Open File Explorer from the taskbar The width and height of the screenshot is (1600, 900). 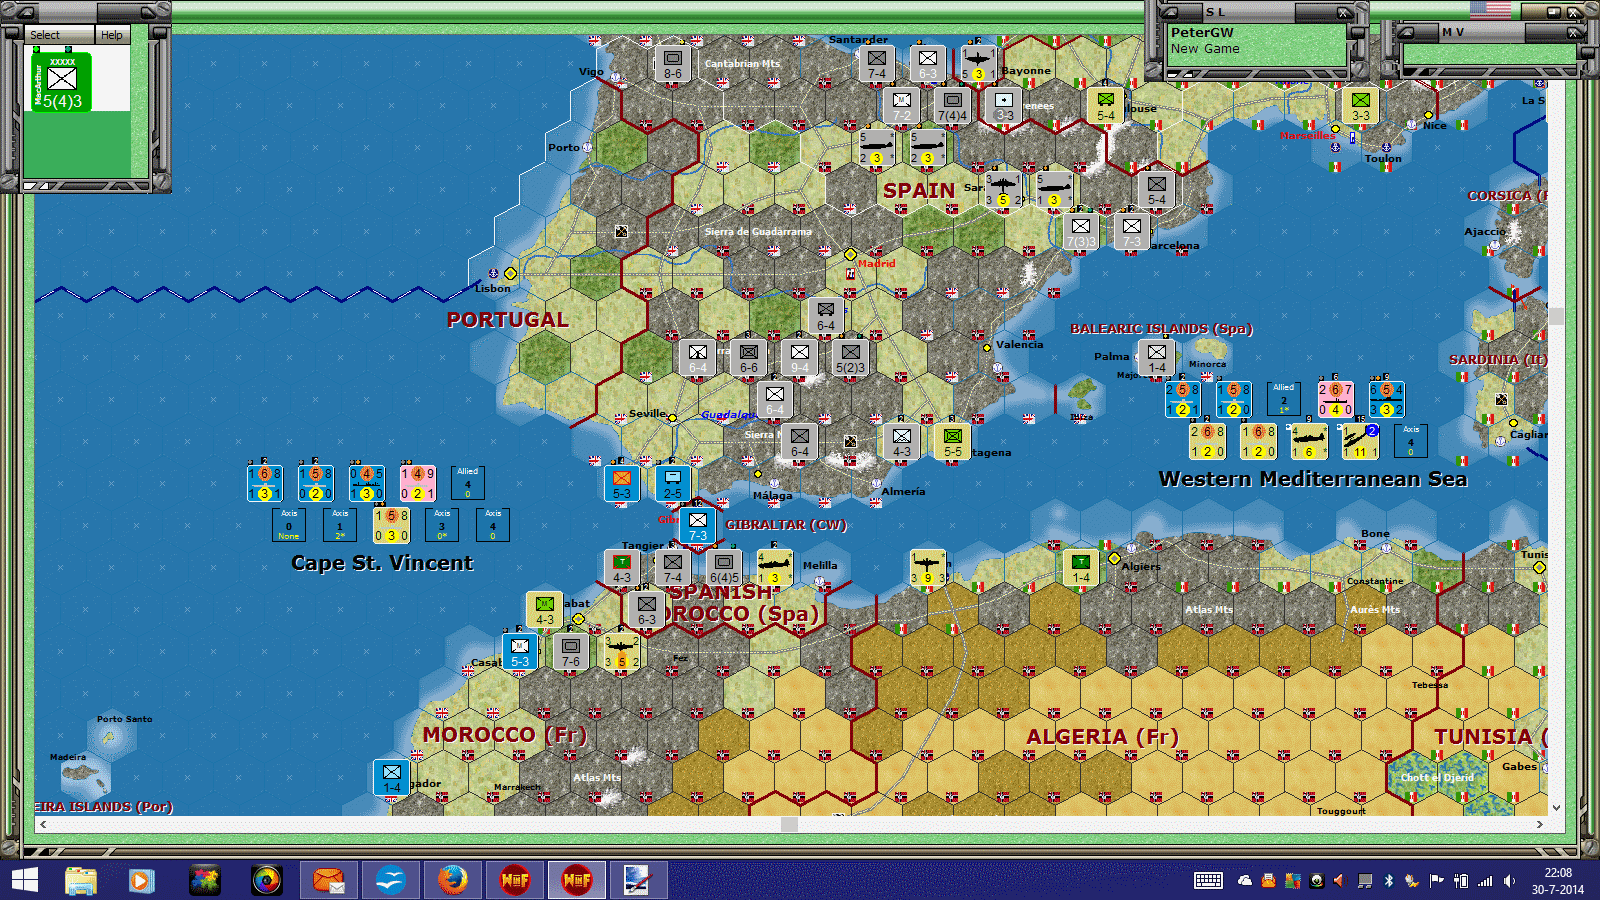point(80,880)
